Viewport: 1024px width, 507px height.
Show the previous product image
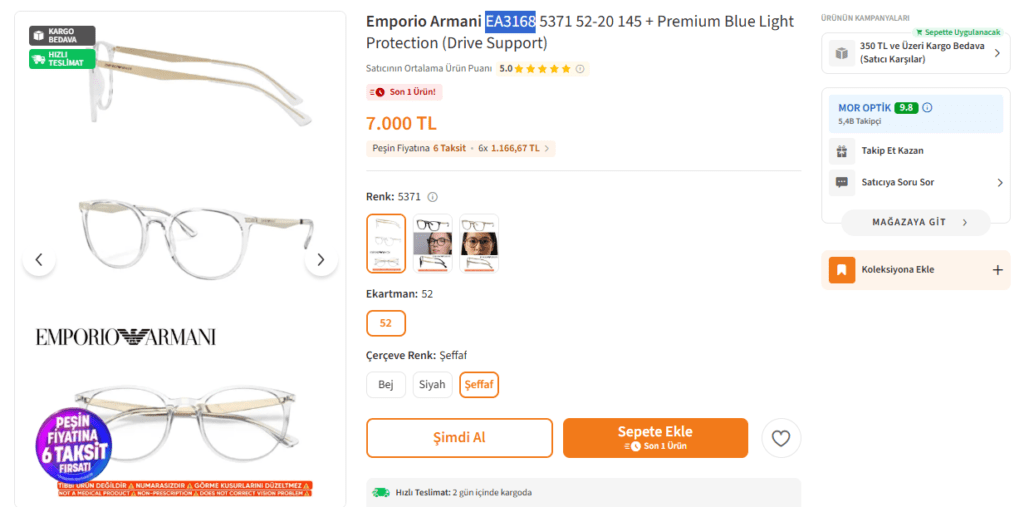(x=39, y=260)
